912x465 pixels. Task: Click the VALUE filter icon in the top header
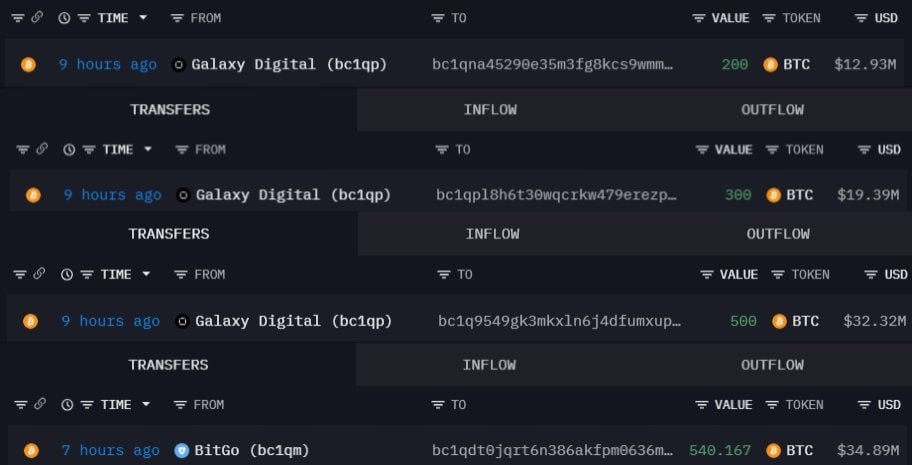point(699,18)
